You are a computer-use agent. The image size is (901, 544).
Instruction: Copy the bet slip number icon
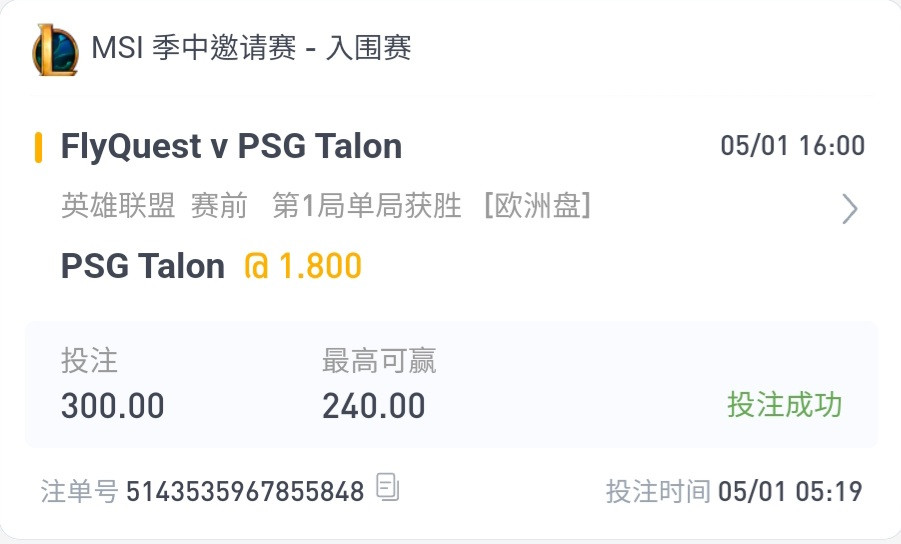(x=387, y=487)
